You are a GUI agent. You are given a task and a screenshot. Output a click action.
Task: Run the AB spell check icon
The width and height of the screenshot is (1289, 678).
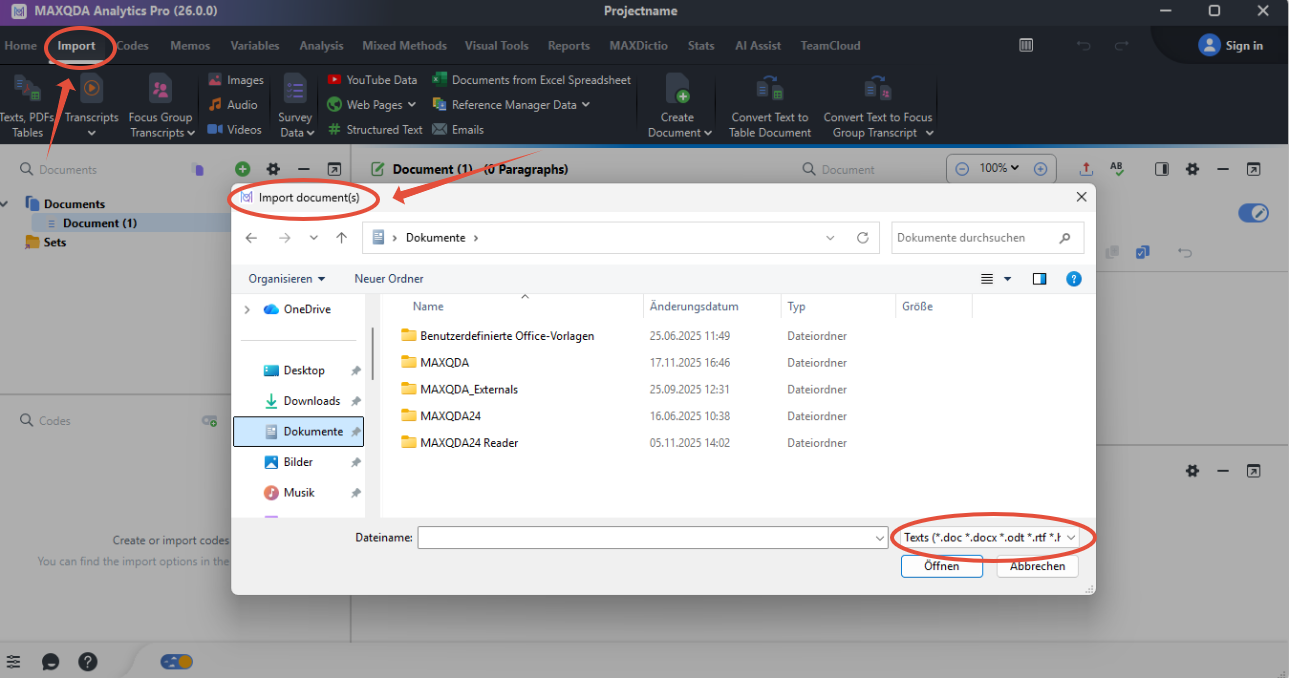[1117, 169]
